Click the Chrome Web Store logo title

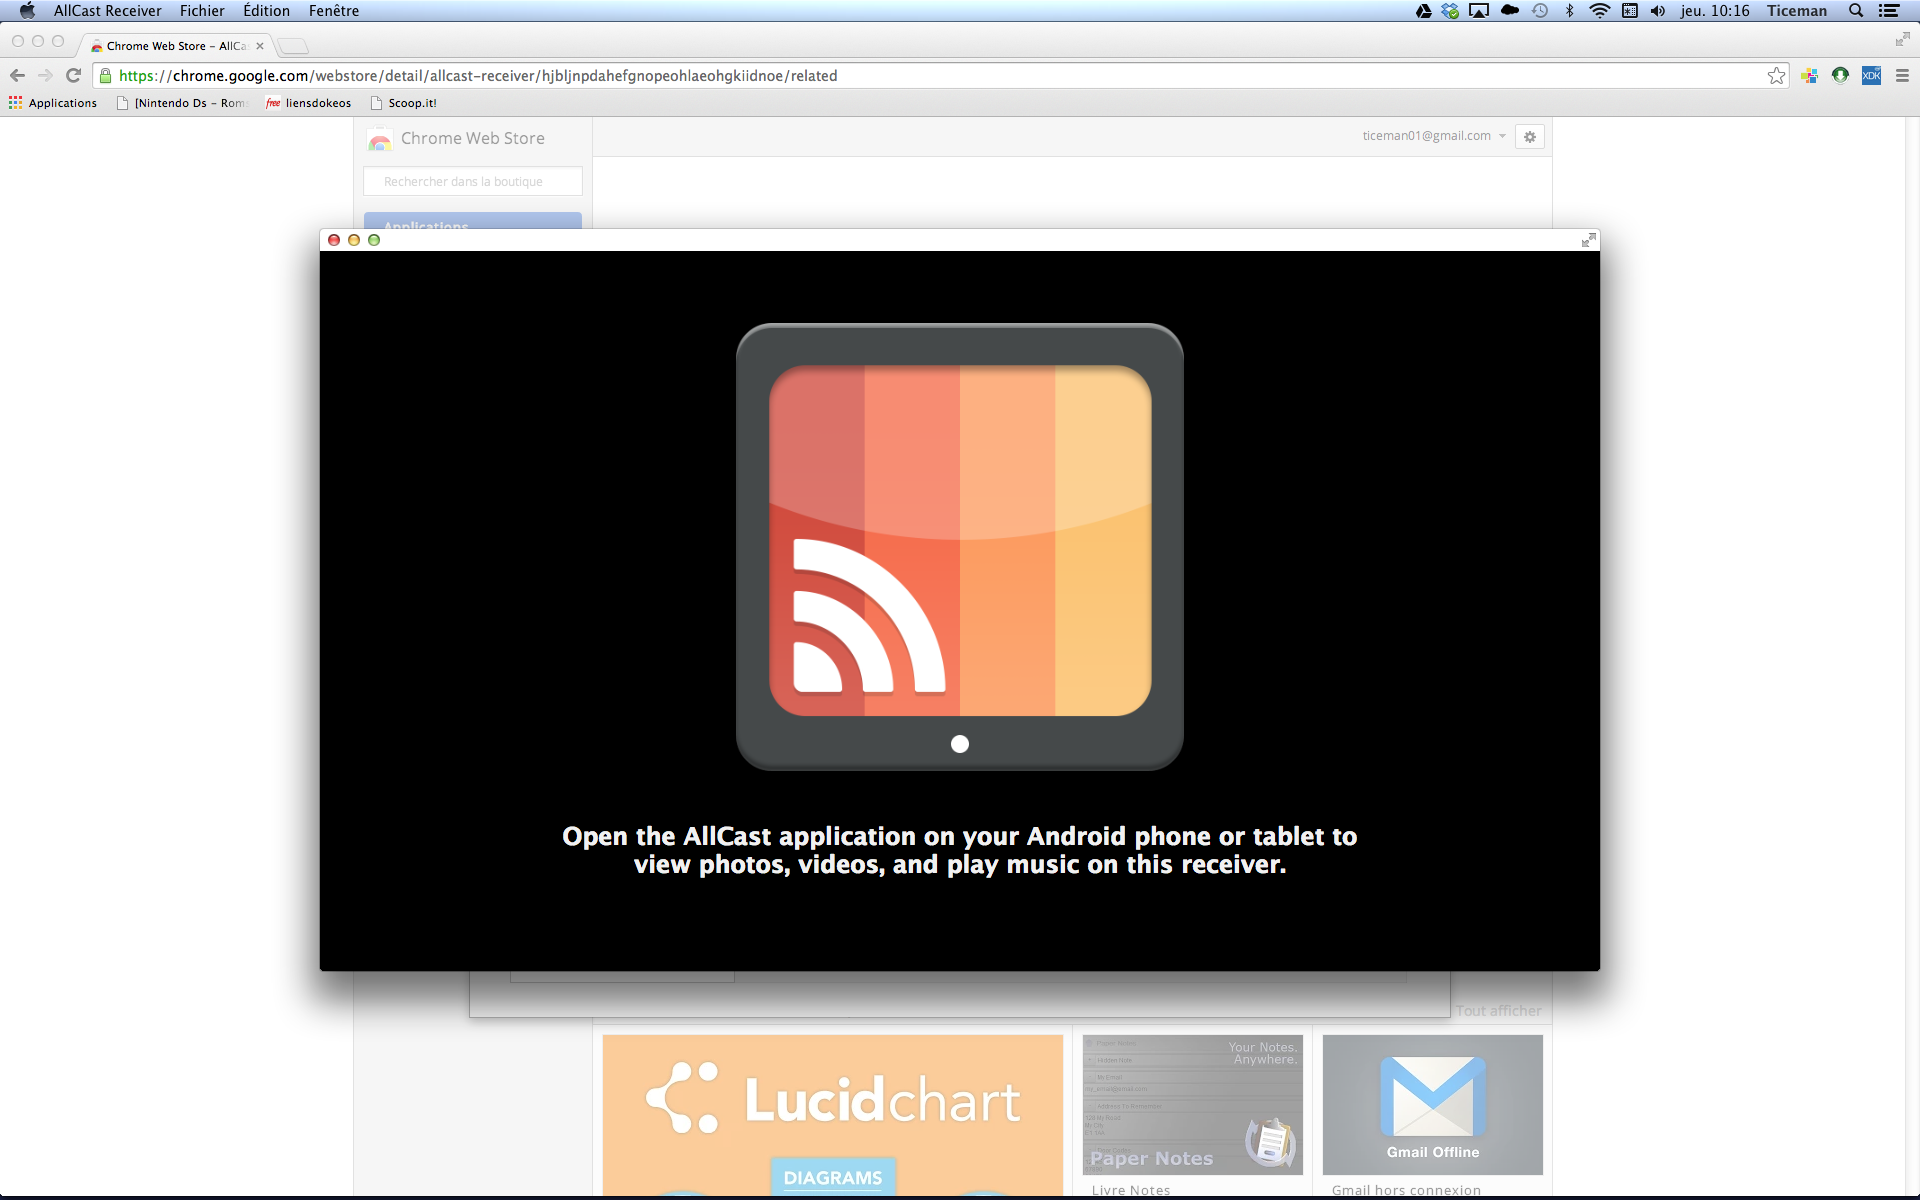[457, 139]
